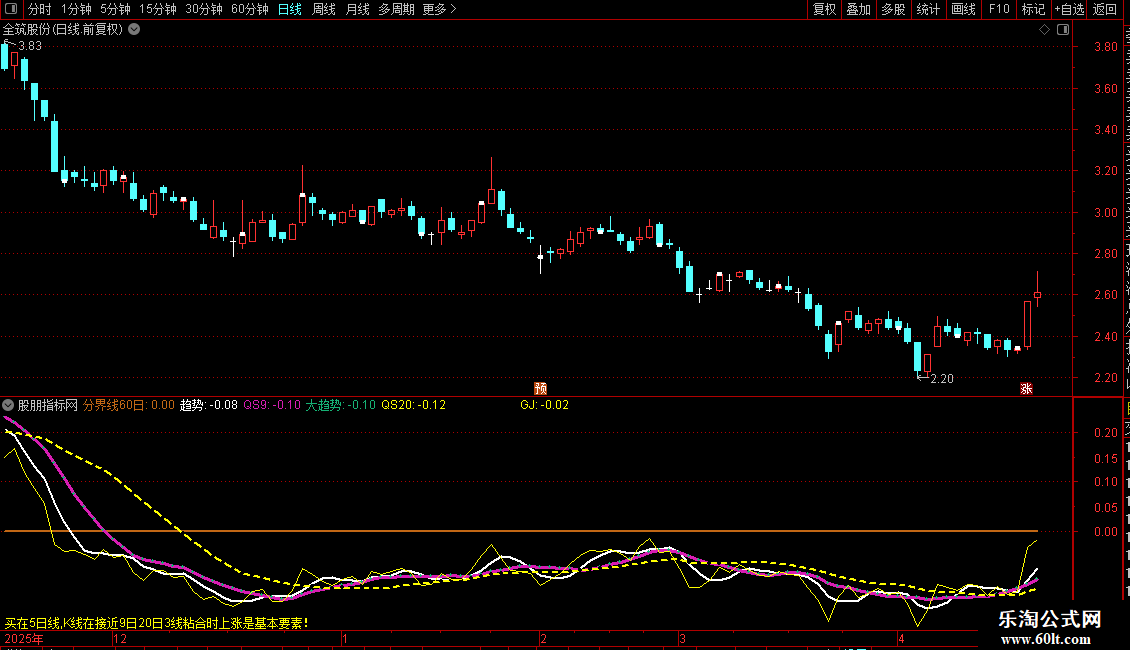Open F10 company information
Image resolution: width=1130 pixels, height=650 pixels.
pyautogui.click(x=998, y=9)
